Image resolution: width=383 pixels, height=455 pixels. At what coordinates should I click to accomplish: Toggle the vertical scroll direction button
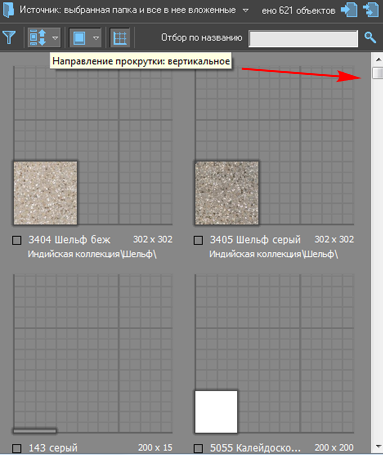(38, 37)
